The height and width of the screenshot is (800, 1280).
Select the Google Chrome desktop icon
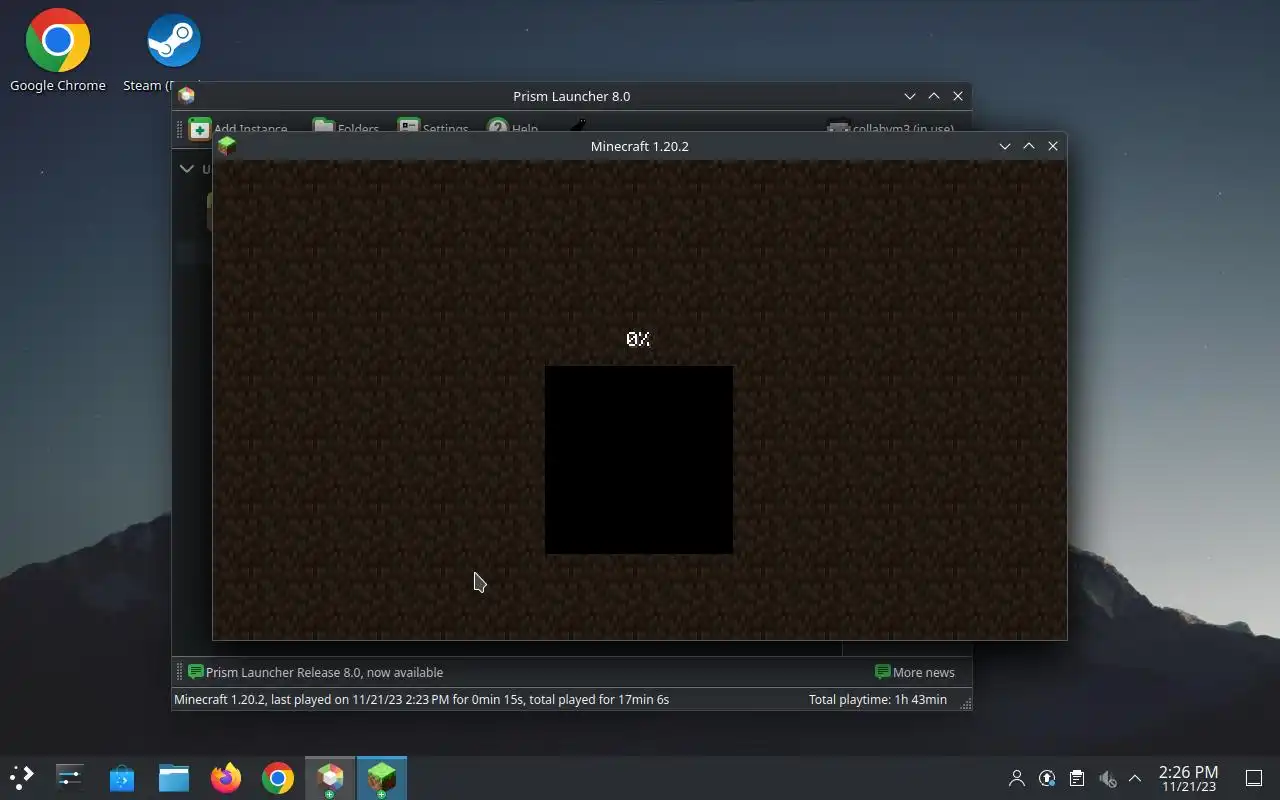pos(58,50)
